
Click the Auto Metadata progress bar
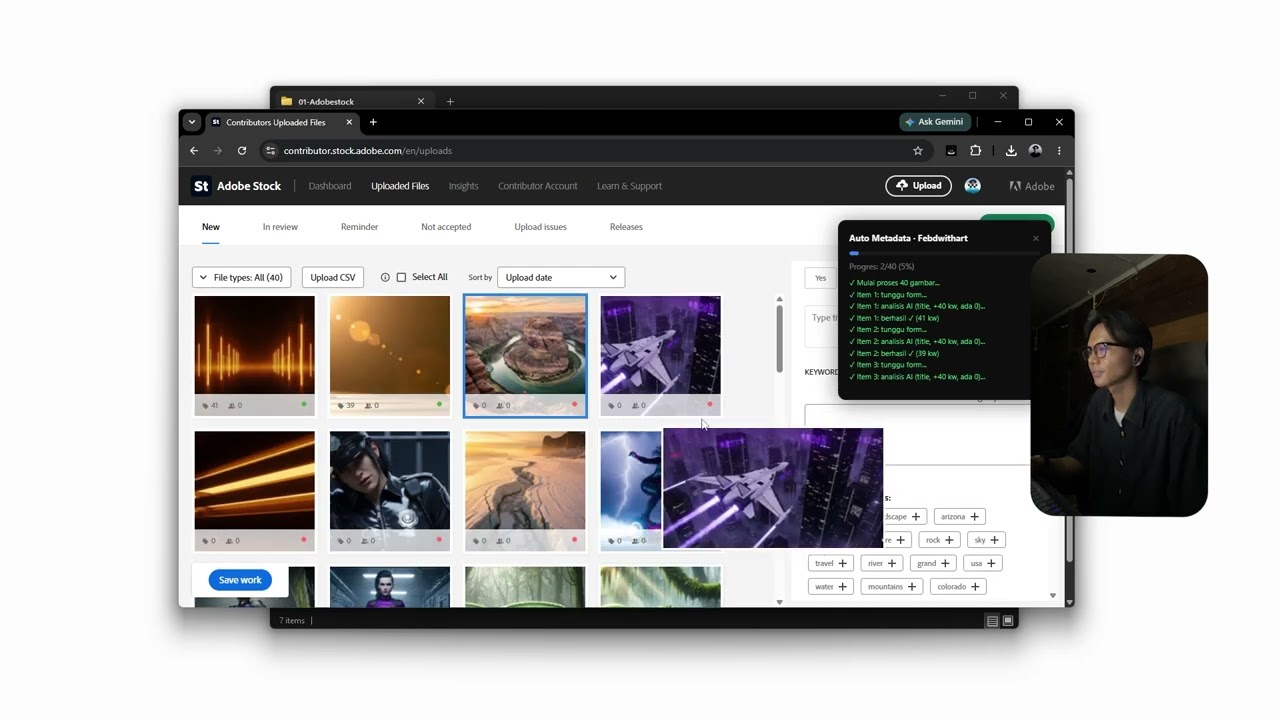coord(944,253)
